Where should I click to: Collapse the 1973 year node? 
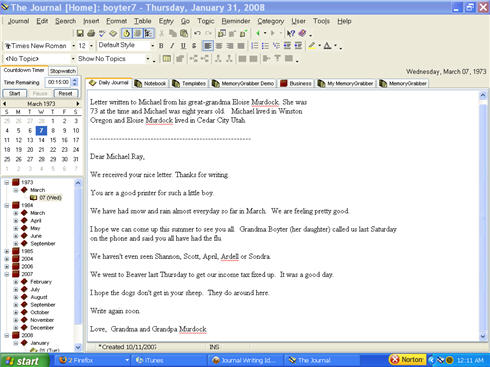6,182
